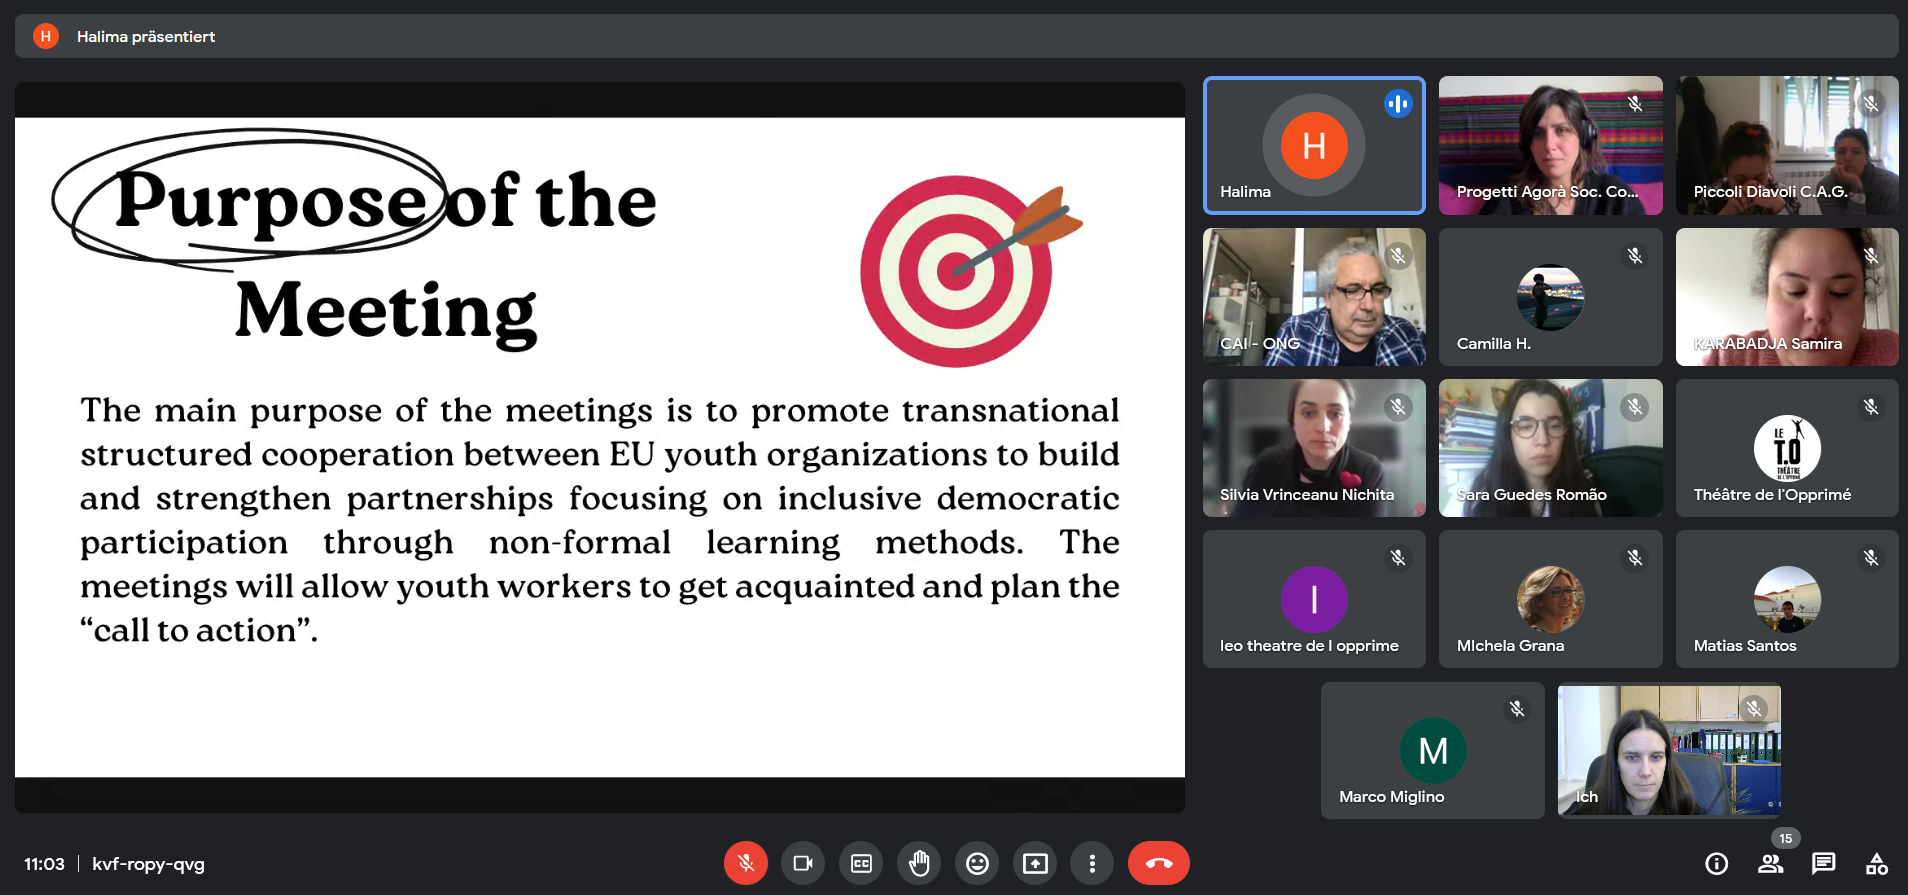The width and height of the screenshot is (1908, 895).
Task: Open emoji reactions
Action: (x=977, y=863)
